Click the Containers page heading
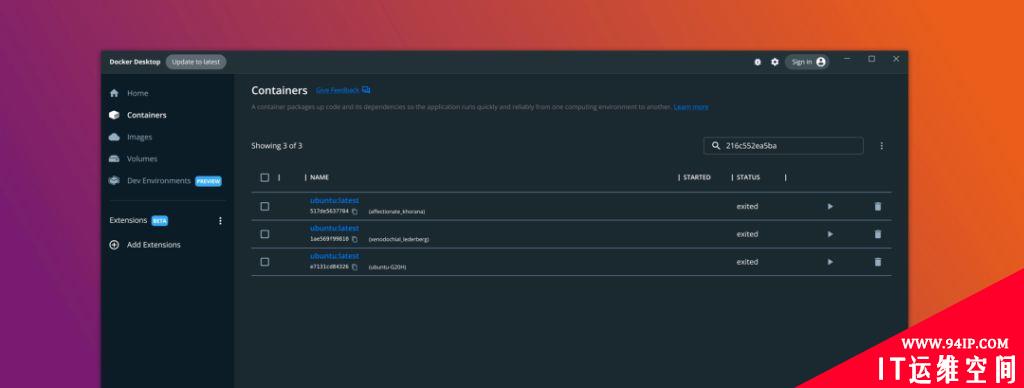This screenshot has width=1024, height=388. [x=280, y=90]
